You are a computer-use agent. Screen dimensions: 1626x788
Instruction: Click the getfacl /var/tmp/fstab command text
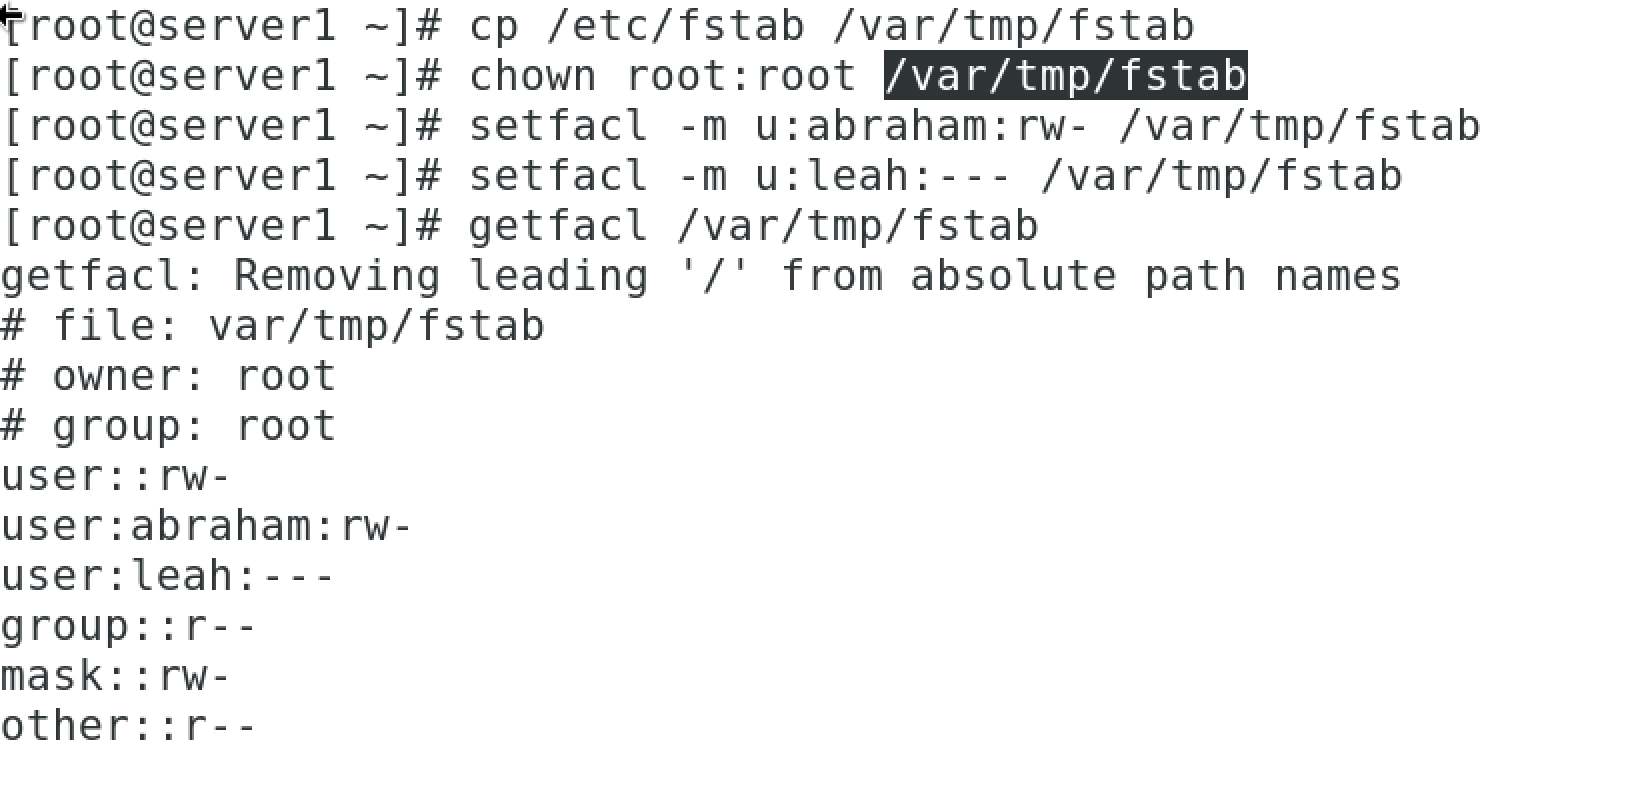pyautogui.click(x=753, y=226)
